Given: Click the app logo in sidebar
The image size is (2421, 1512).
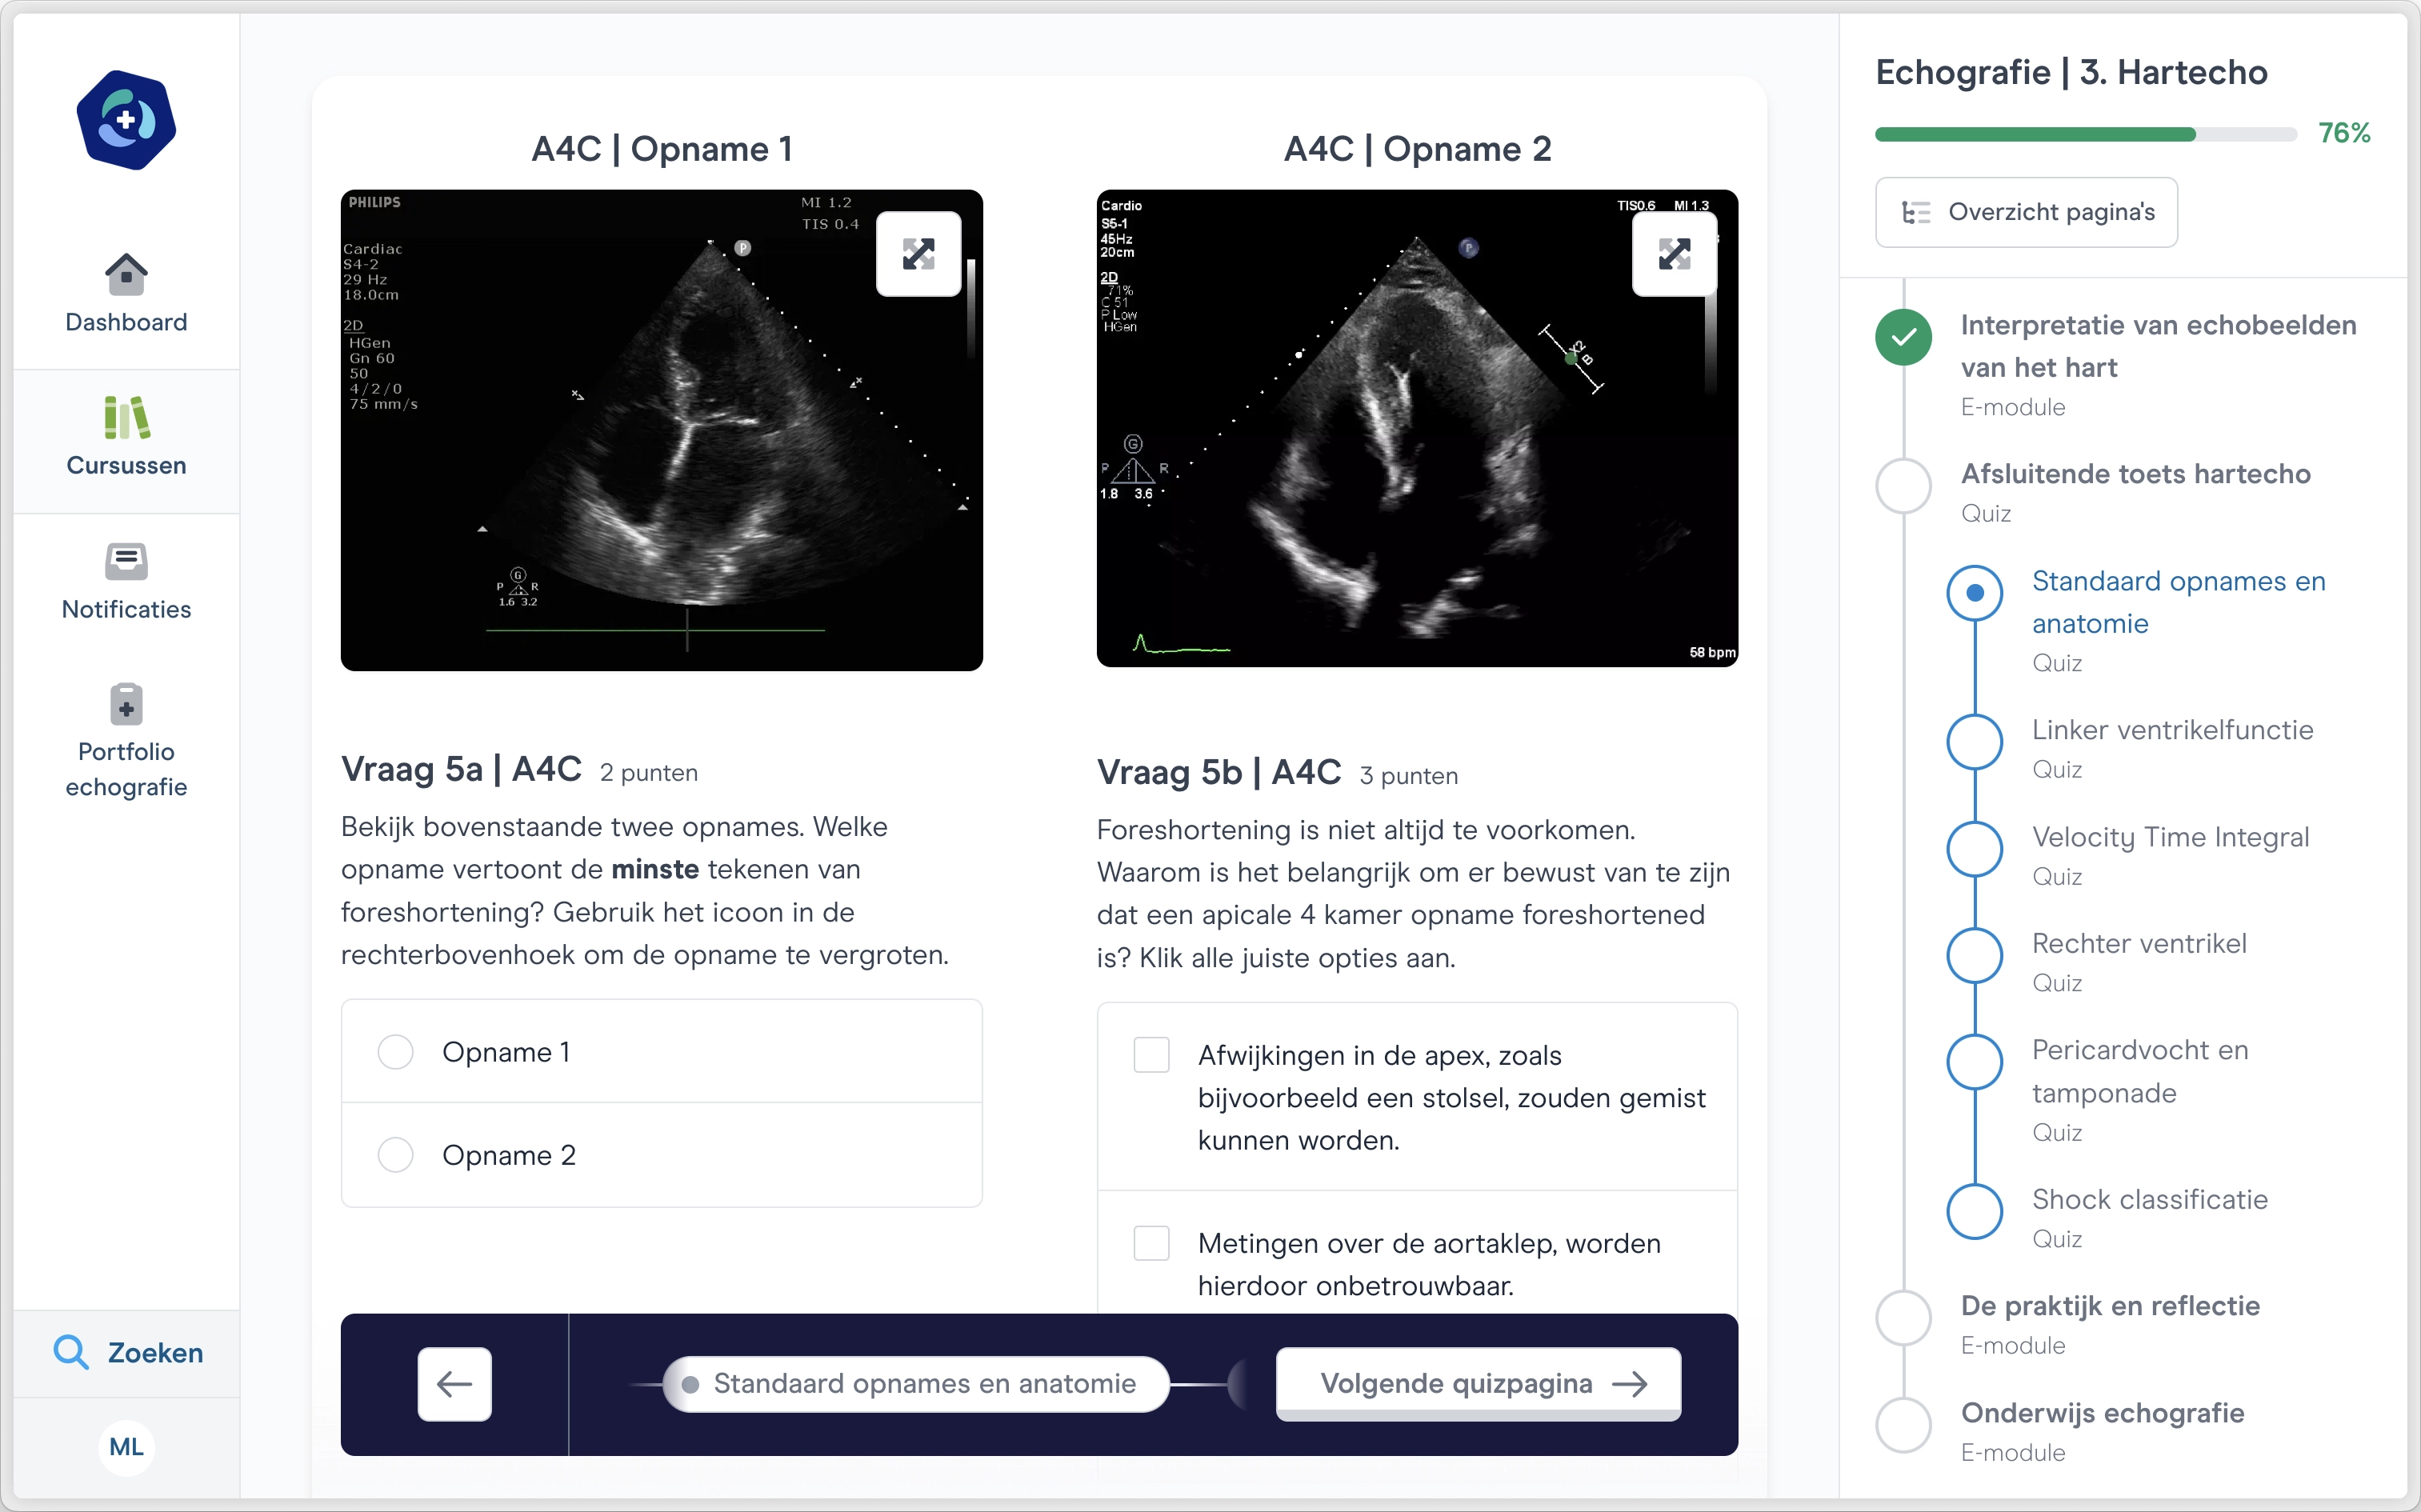Looking at the screenshot, I should (x=126, y=121).
